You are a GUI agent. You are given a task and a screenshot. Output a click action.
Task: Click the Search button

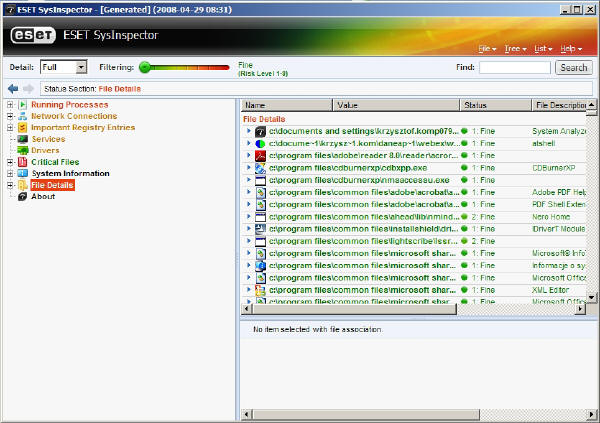(574, 68)
